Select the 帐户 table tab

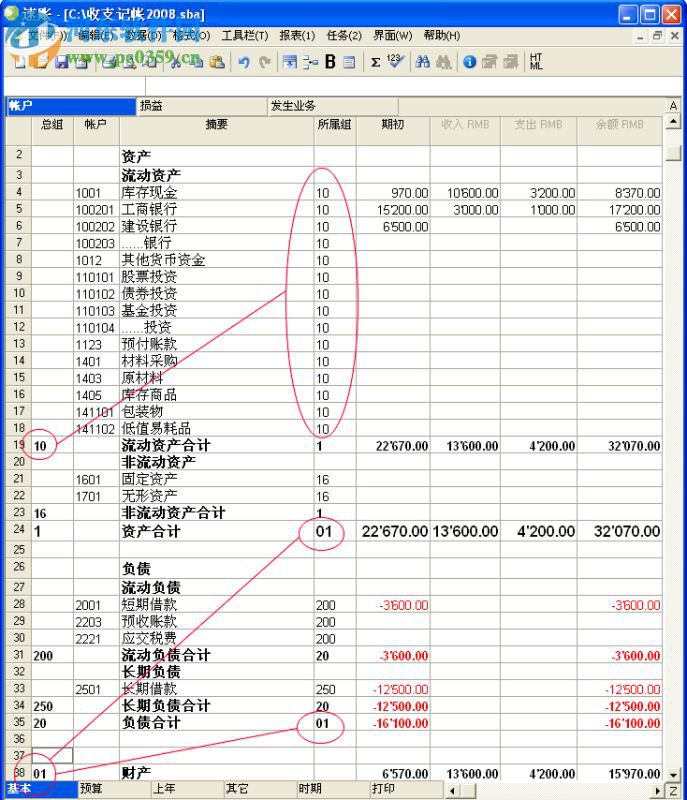pyautogui.click(x=71, y=106)
